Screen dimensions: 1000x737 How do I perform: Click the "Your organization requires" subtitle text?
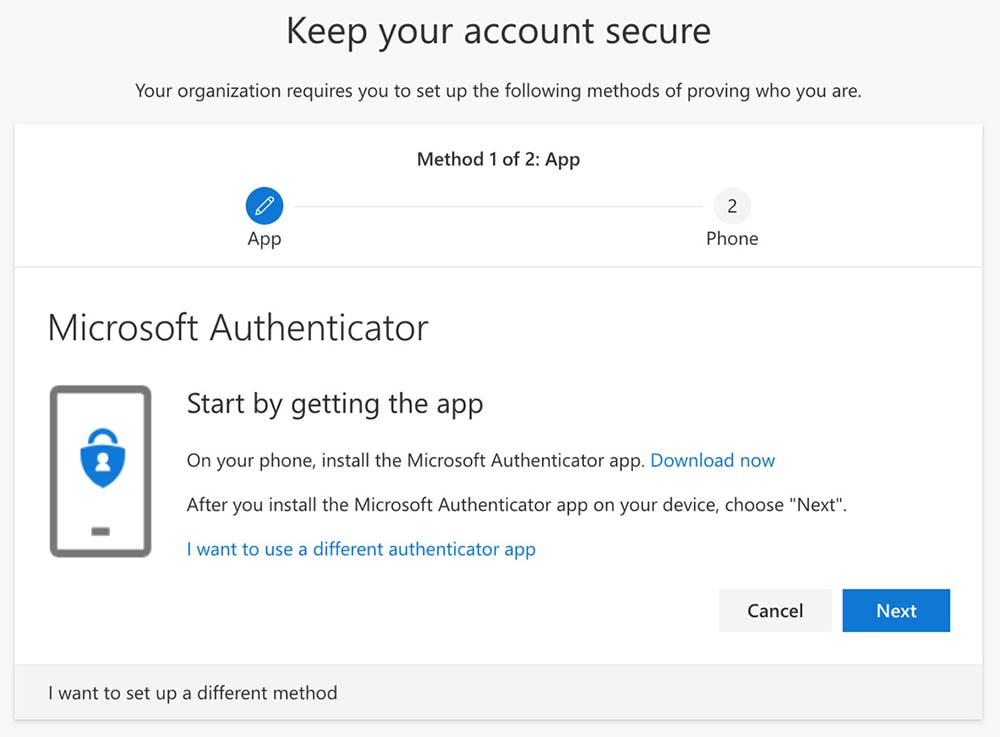498,91
